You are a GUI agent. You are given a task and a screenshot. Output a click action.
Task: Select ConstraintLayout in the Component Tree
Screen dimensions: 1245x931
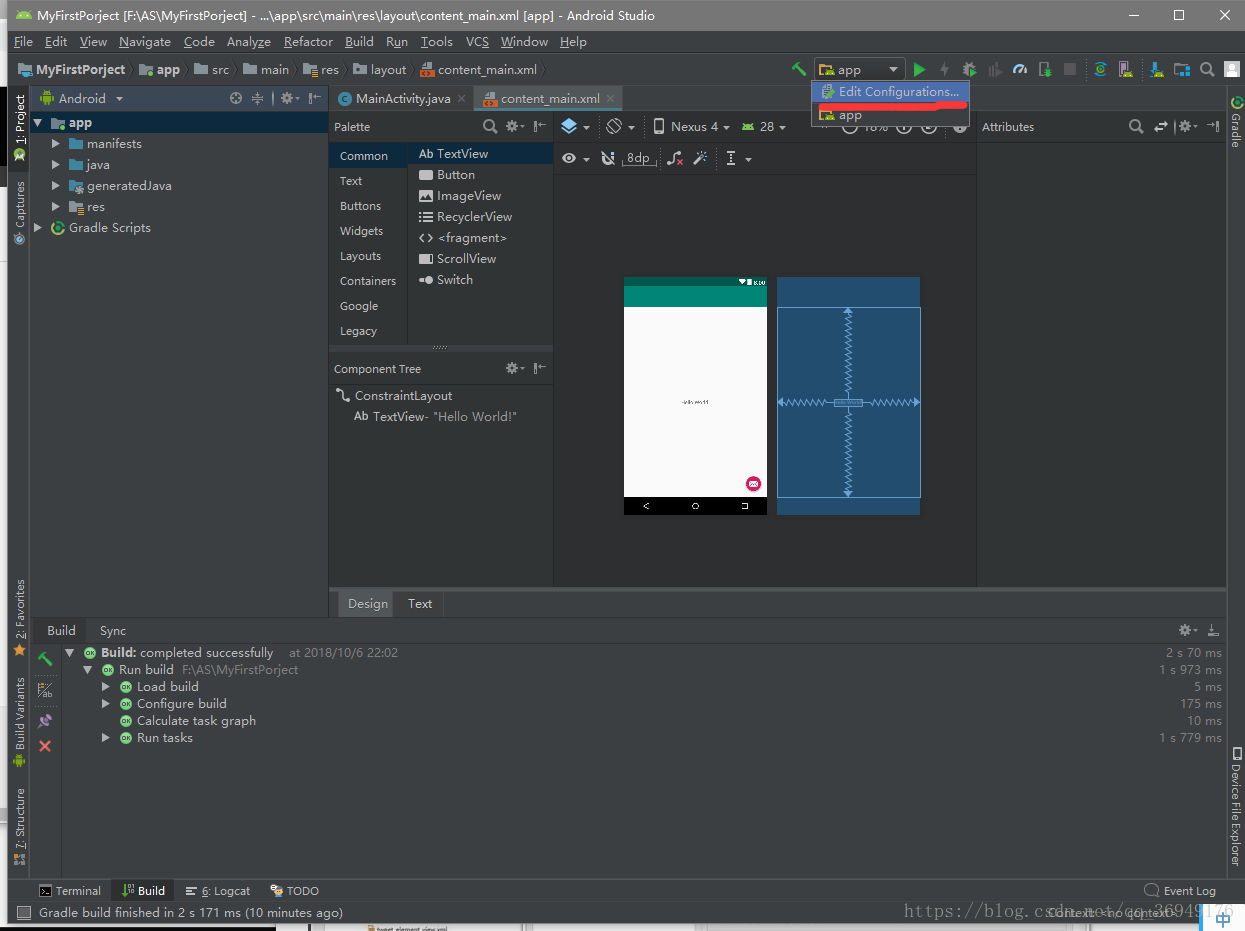(x=403, y=396)
